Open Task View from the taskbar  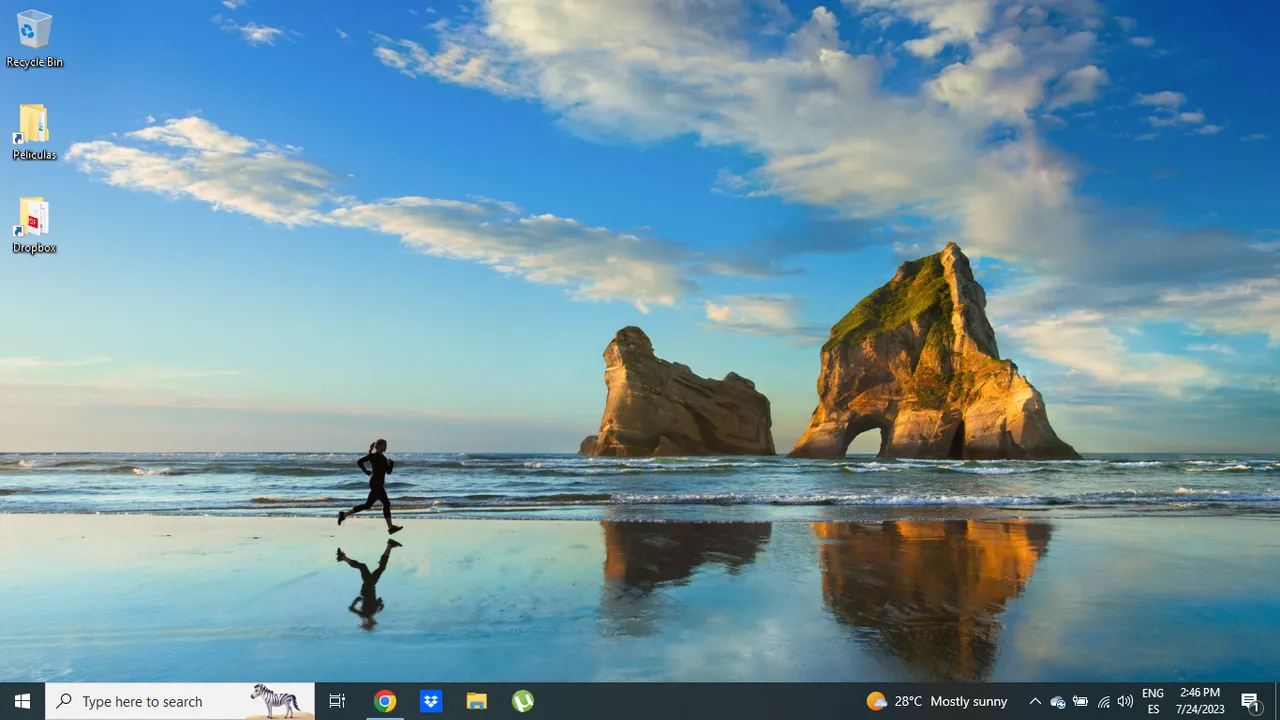(337, 701)
